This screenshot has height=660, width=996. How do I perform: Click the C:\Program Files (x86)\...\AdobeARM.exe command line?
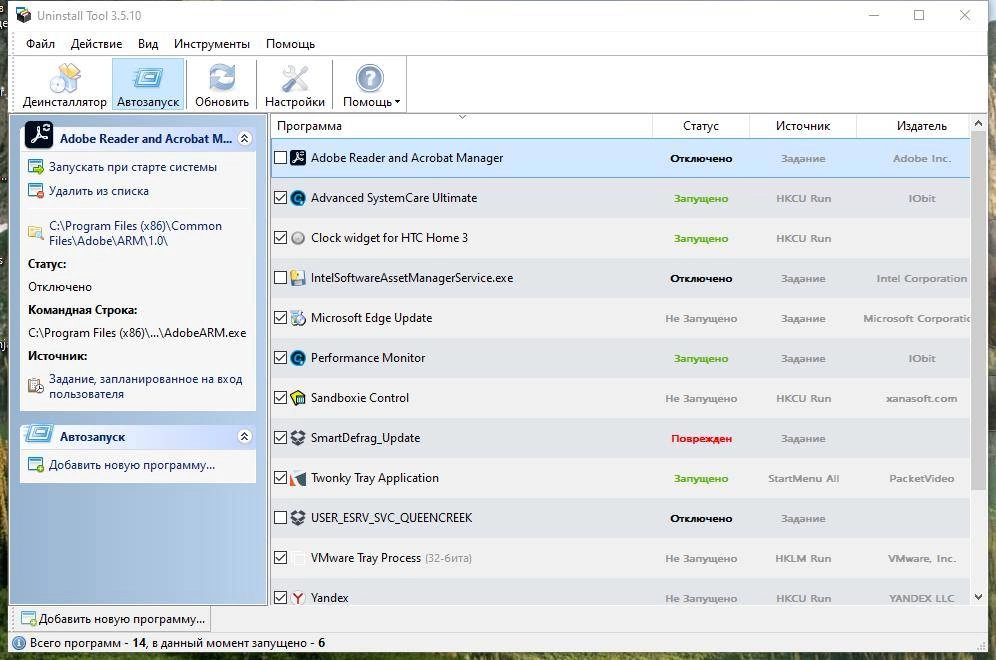pyautogui.click(x=137, y=333)
